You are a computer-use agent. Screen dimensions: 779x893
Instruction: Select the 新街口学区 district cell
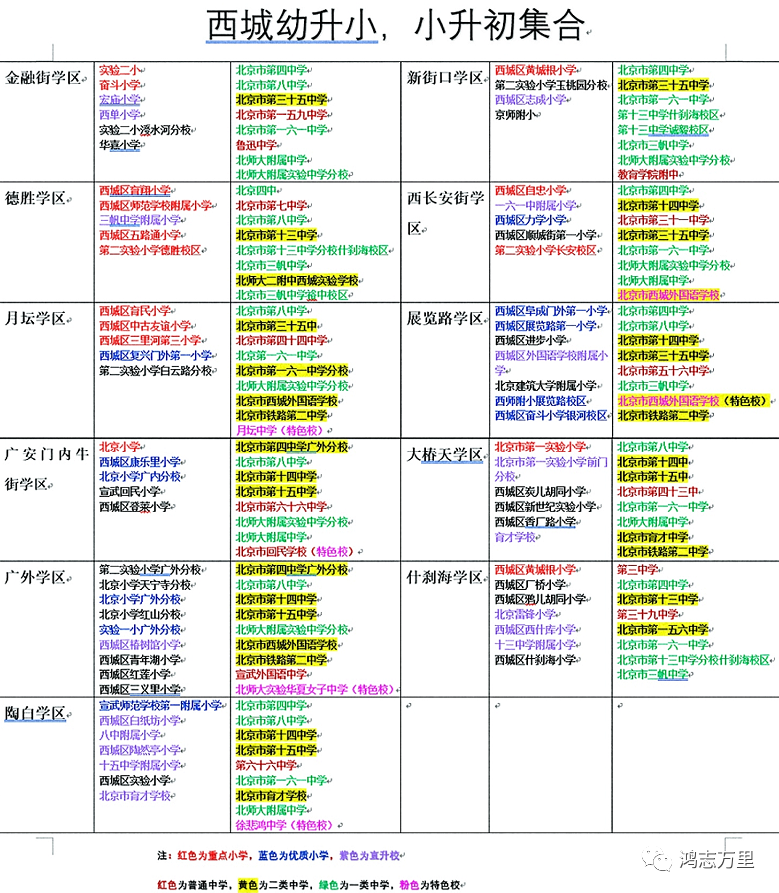click(x=445, y=121)
